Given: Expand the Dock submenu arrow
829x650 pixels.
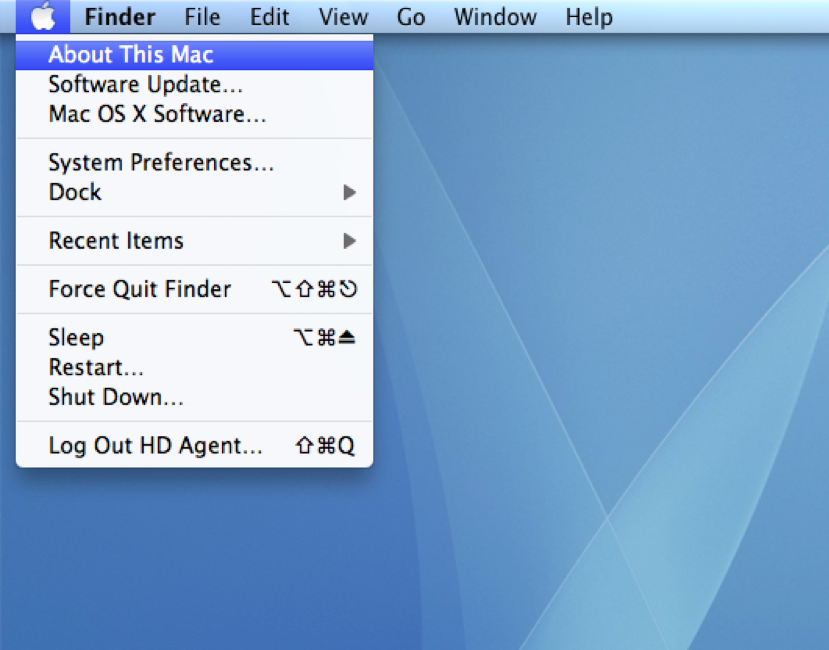Looking at the screenshot, I should (x=349, y=192).
